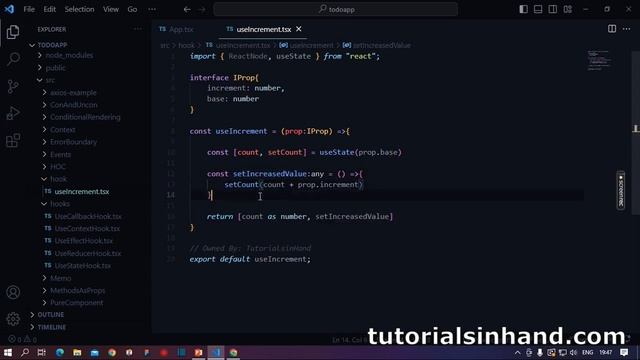The height and width of the screenshot is (360, 640).
Task: Open UseCallbackHook.tsx file
Action: (x=88, y=216)
